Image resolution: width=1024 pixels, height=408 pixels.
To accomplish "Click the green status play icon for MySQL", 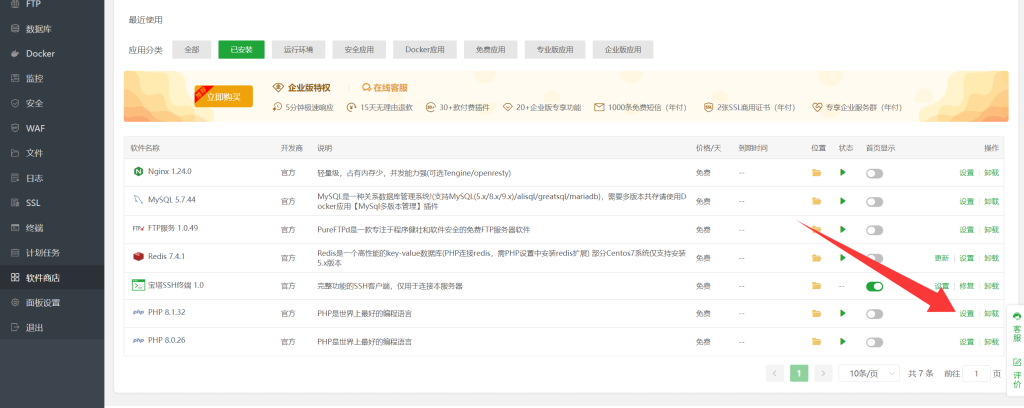I will [x=843, y=201].
